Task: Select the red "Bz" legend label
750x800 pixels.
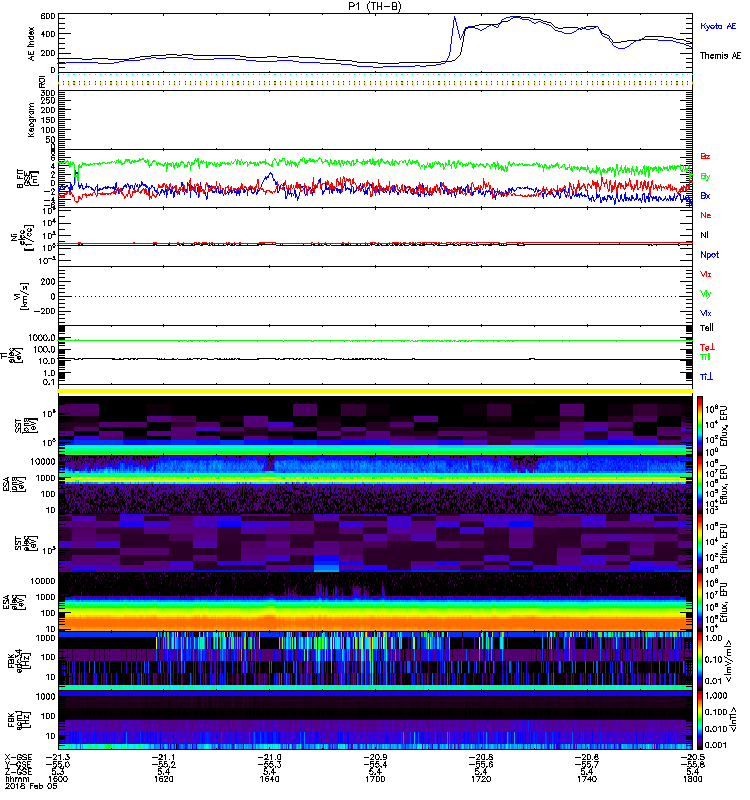Action: (705, 156)
